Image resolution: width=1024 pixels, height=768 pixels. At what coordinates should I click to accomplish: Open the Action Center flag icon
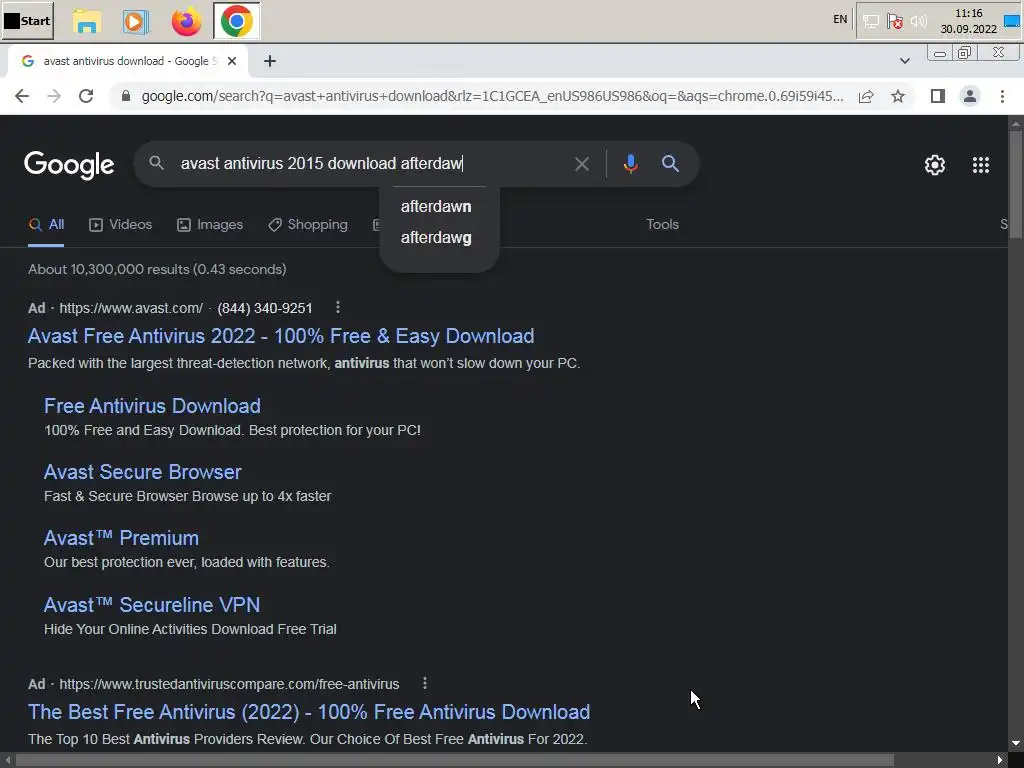tap(895, 22)
